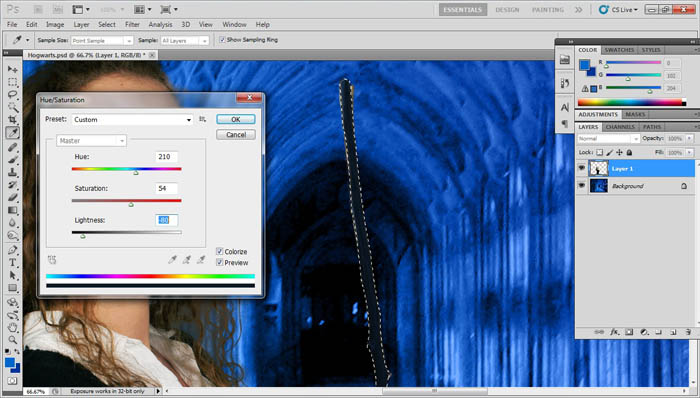Create new adjustment layer from Layers panel

point(644,332)
